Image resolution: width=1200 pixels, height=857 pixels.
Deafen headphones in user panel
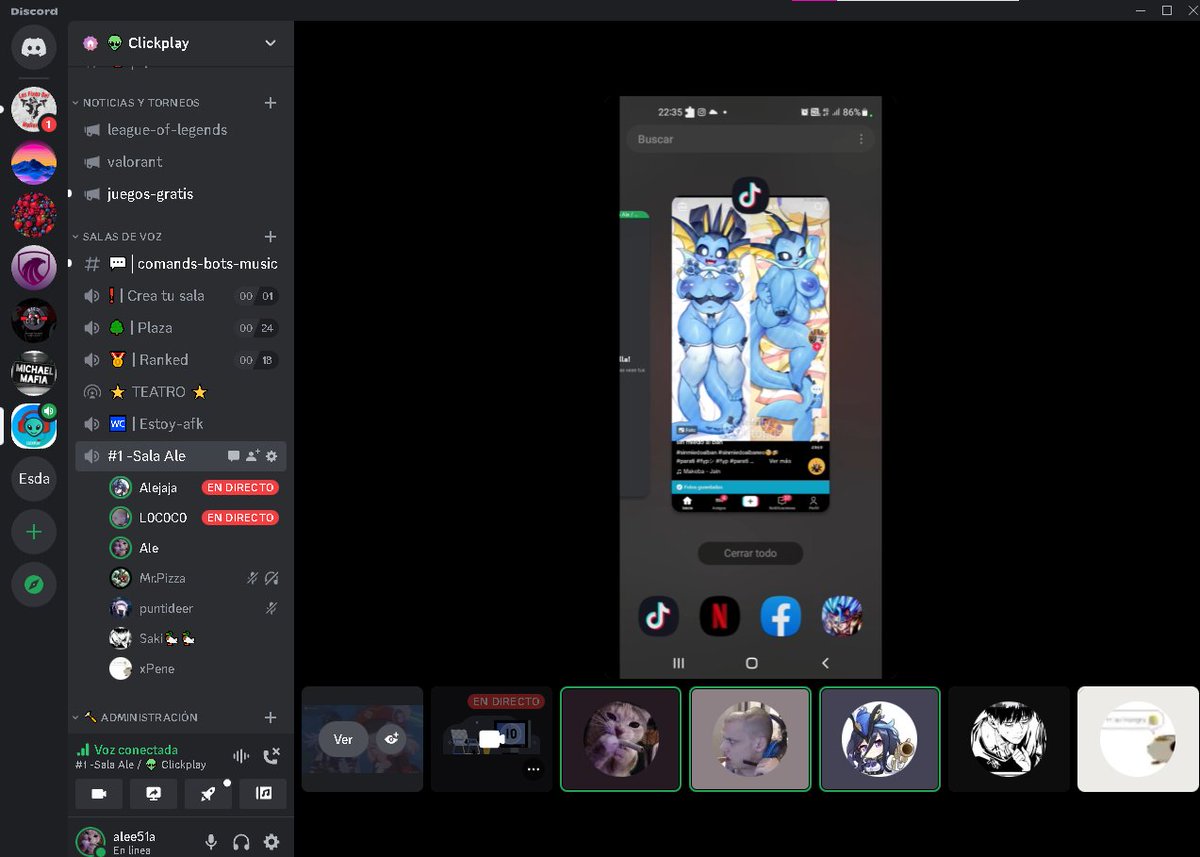[x=241, y=842]
